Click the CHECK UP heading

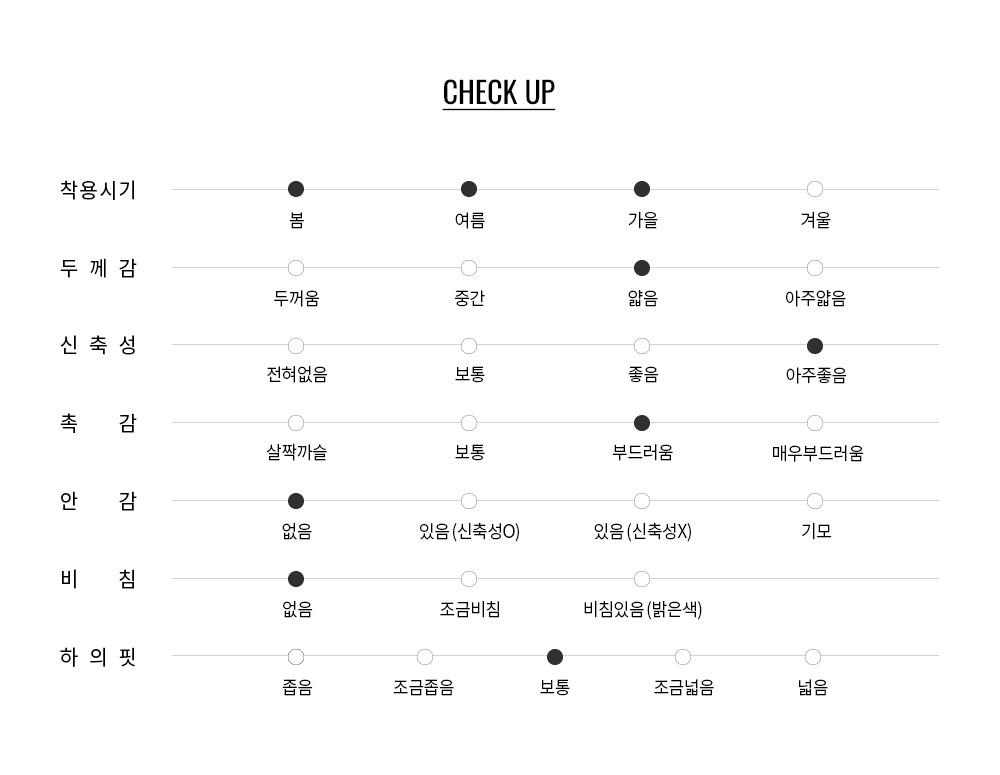click(x=498, y=92)
